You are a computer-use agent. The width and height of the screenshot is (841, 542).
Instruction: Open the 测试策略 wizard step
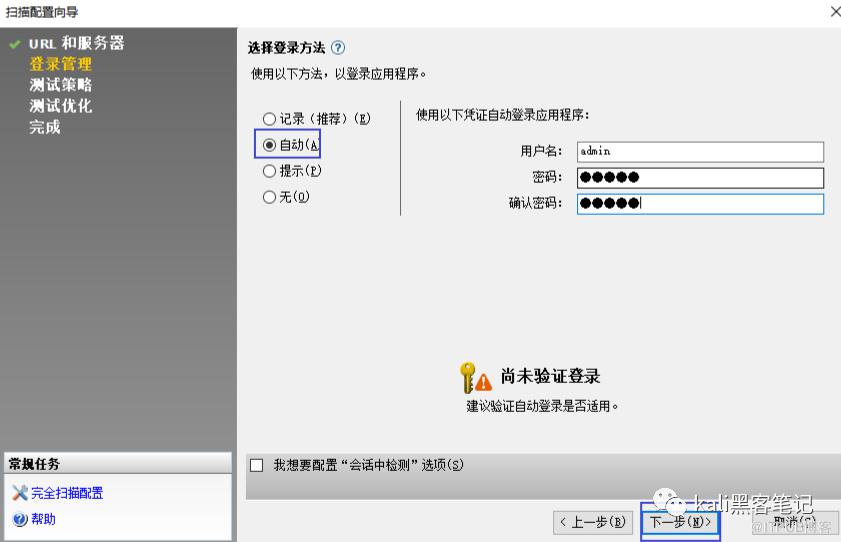coord(61,85)
